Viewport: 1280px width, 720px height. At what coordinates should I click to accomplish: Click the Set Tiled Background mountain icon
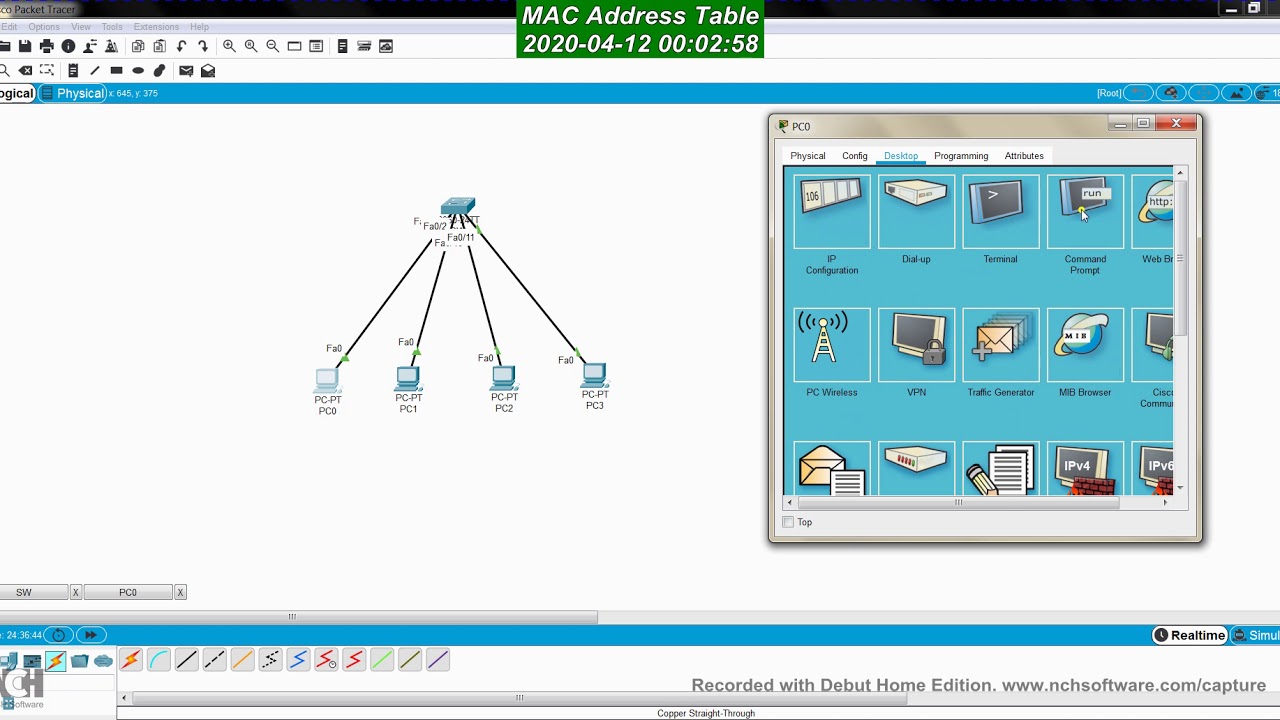[x=1237, y=93]
